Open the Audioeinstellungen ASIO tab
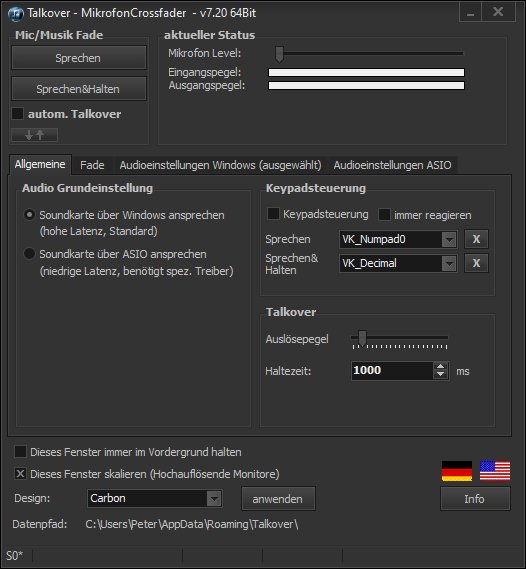Screen dimensions: 526x569 pos(392,165)
